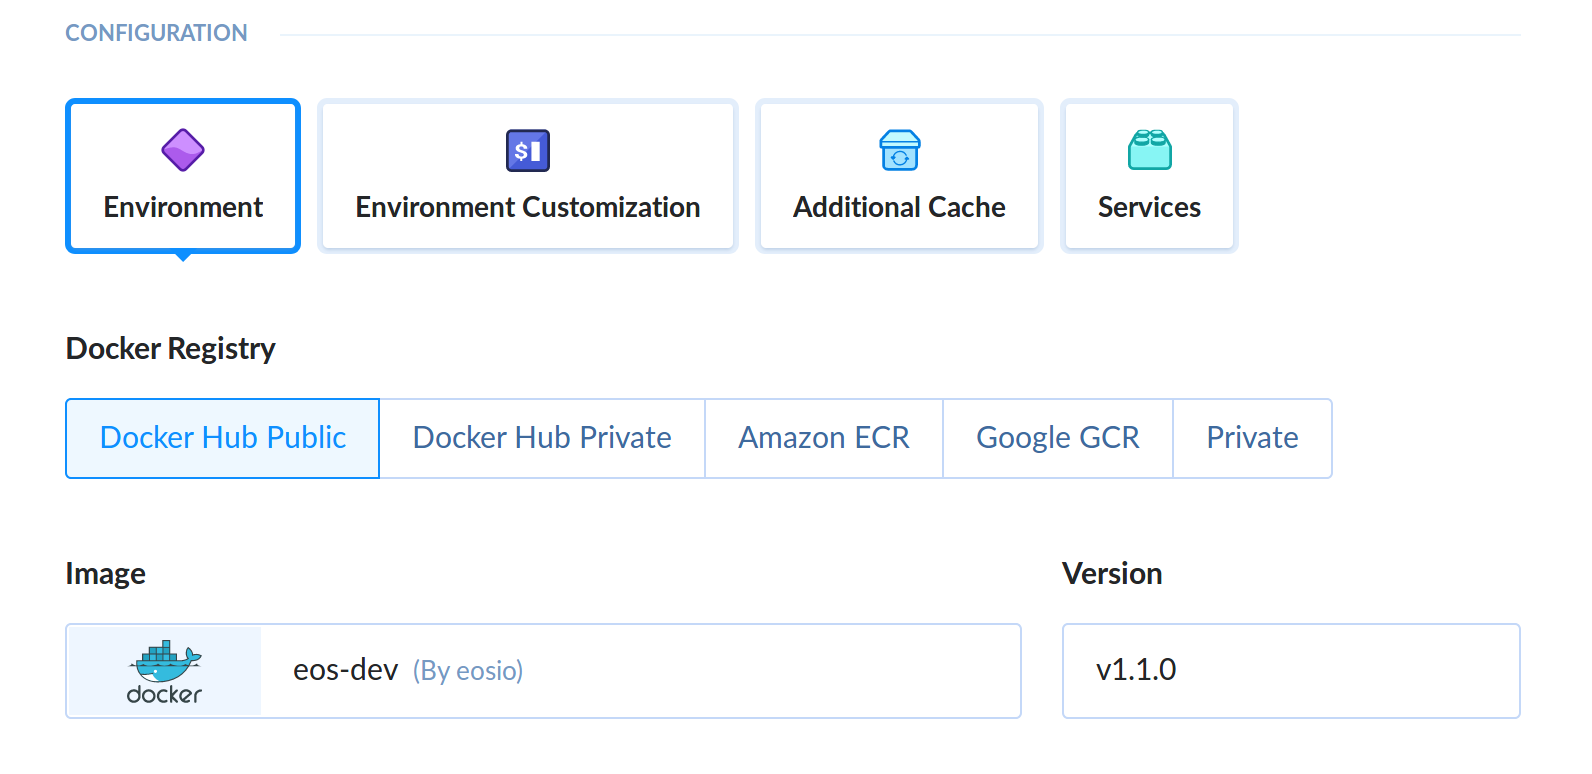Pick Google GCR registry option
Viewport: 1592px width, 774px height.
tap(1058, 438)
